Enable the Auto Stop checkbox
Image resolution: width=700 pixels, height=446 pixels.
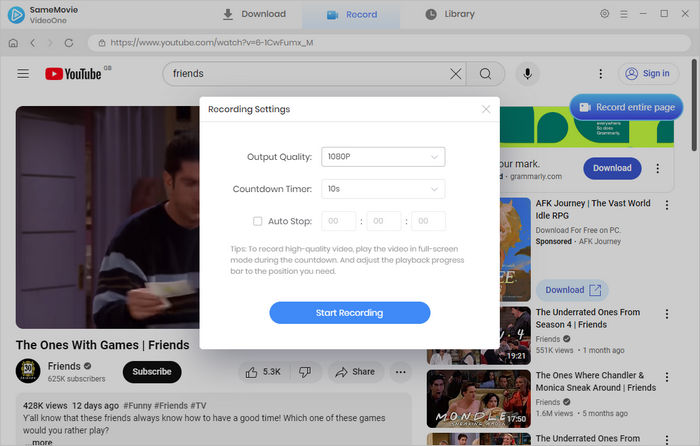258,221
